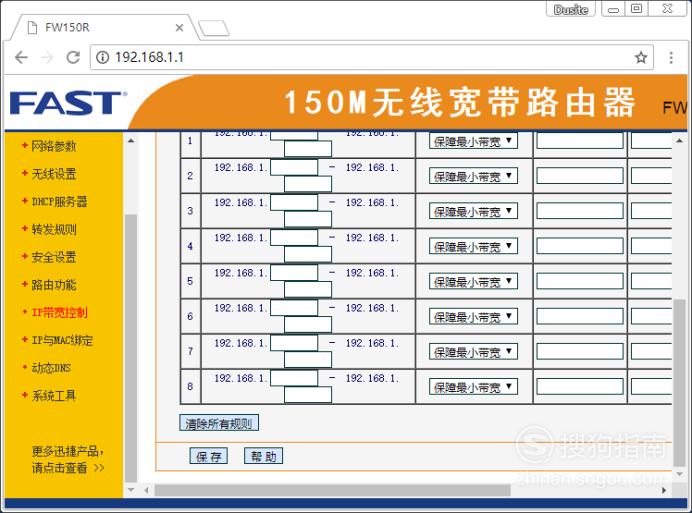Open row 4 保障最小带宽 dropdown

coord(473,246)
